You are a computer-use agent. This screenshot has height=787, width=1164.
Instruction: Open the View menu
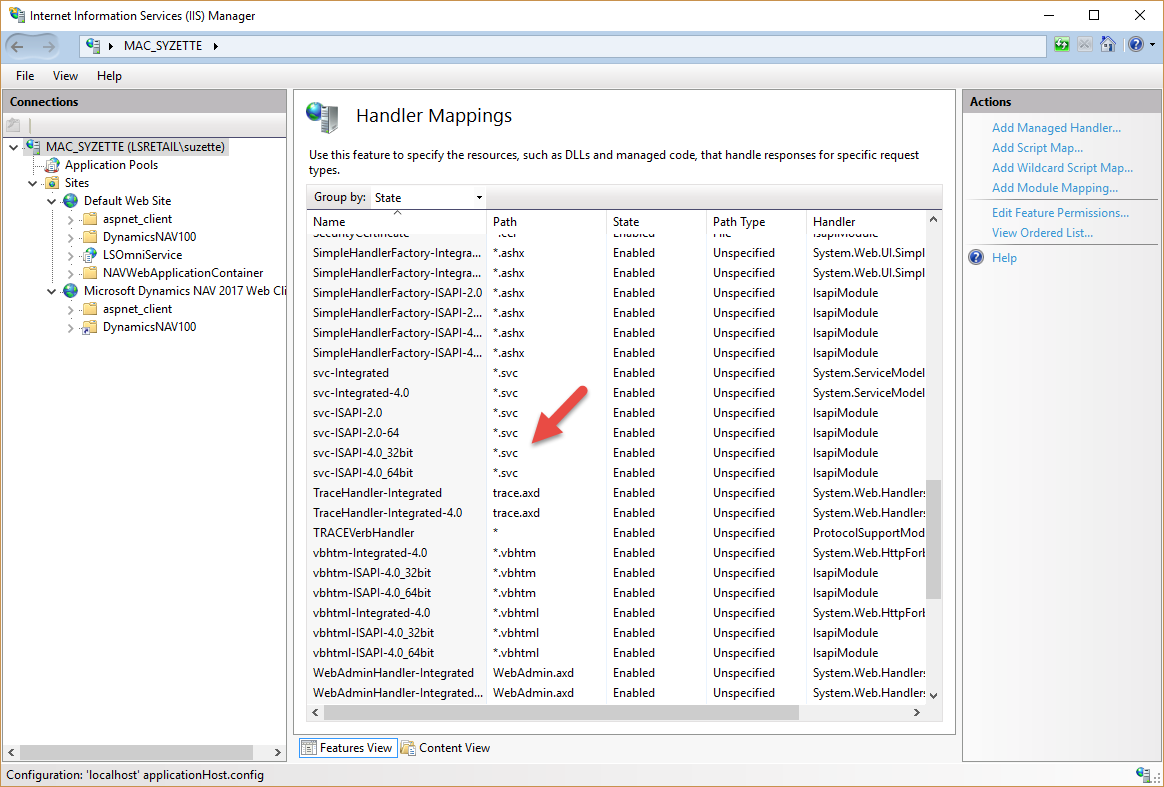pos(65,76)
